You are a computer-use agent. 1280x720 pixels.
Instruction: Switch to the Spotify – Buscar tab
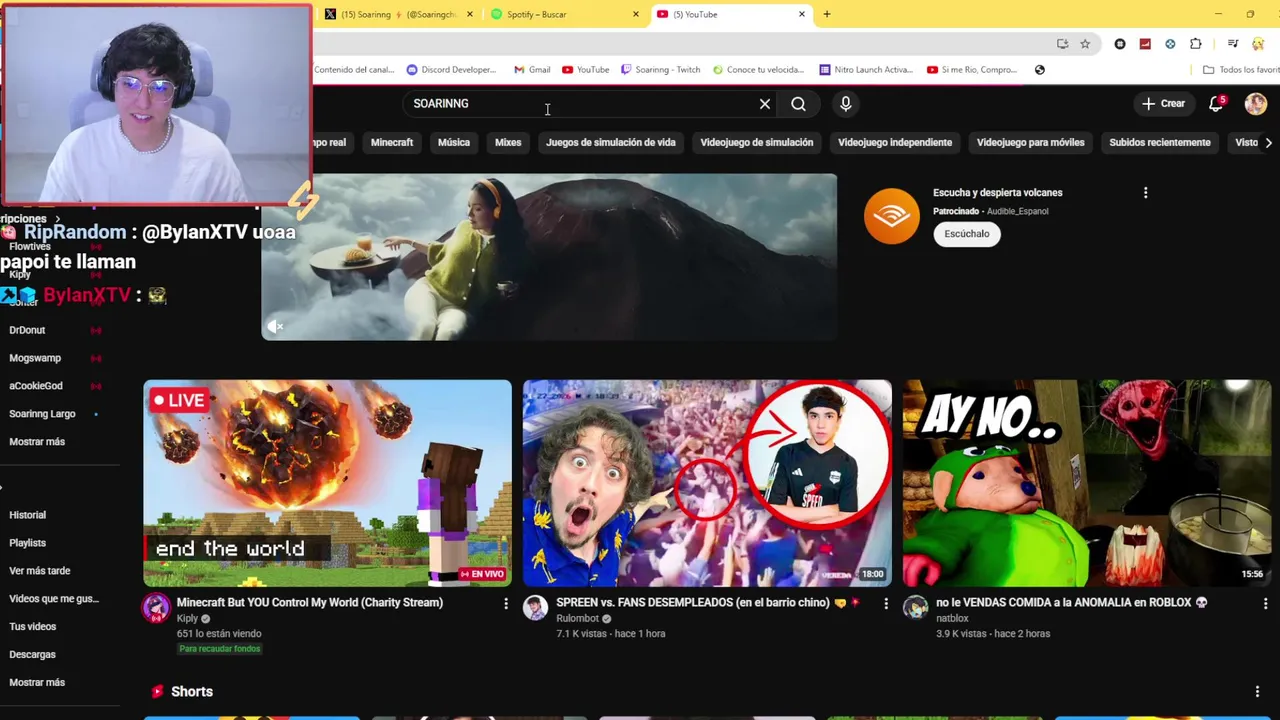pos(564,14)
